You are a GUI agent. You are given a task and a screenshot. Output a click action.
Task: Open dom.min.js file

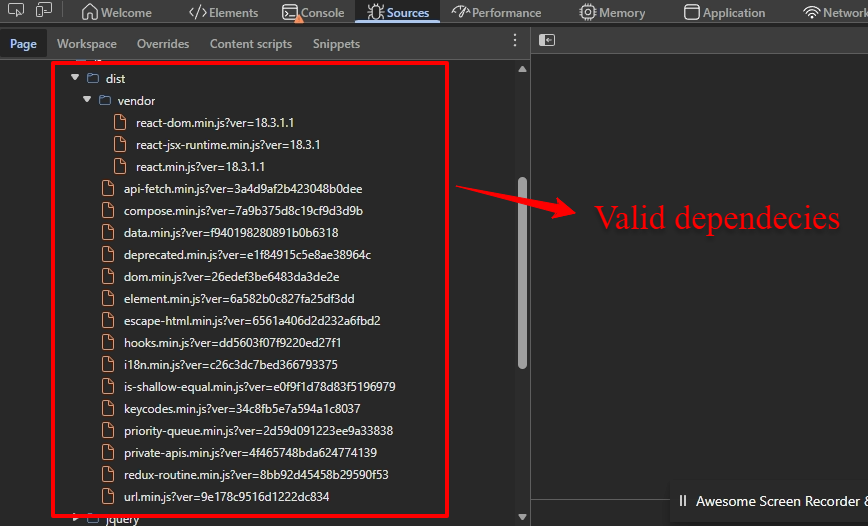point(231,277)
